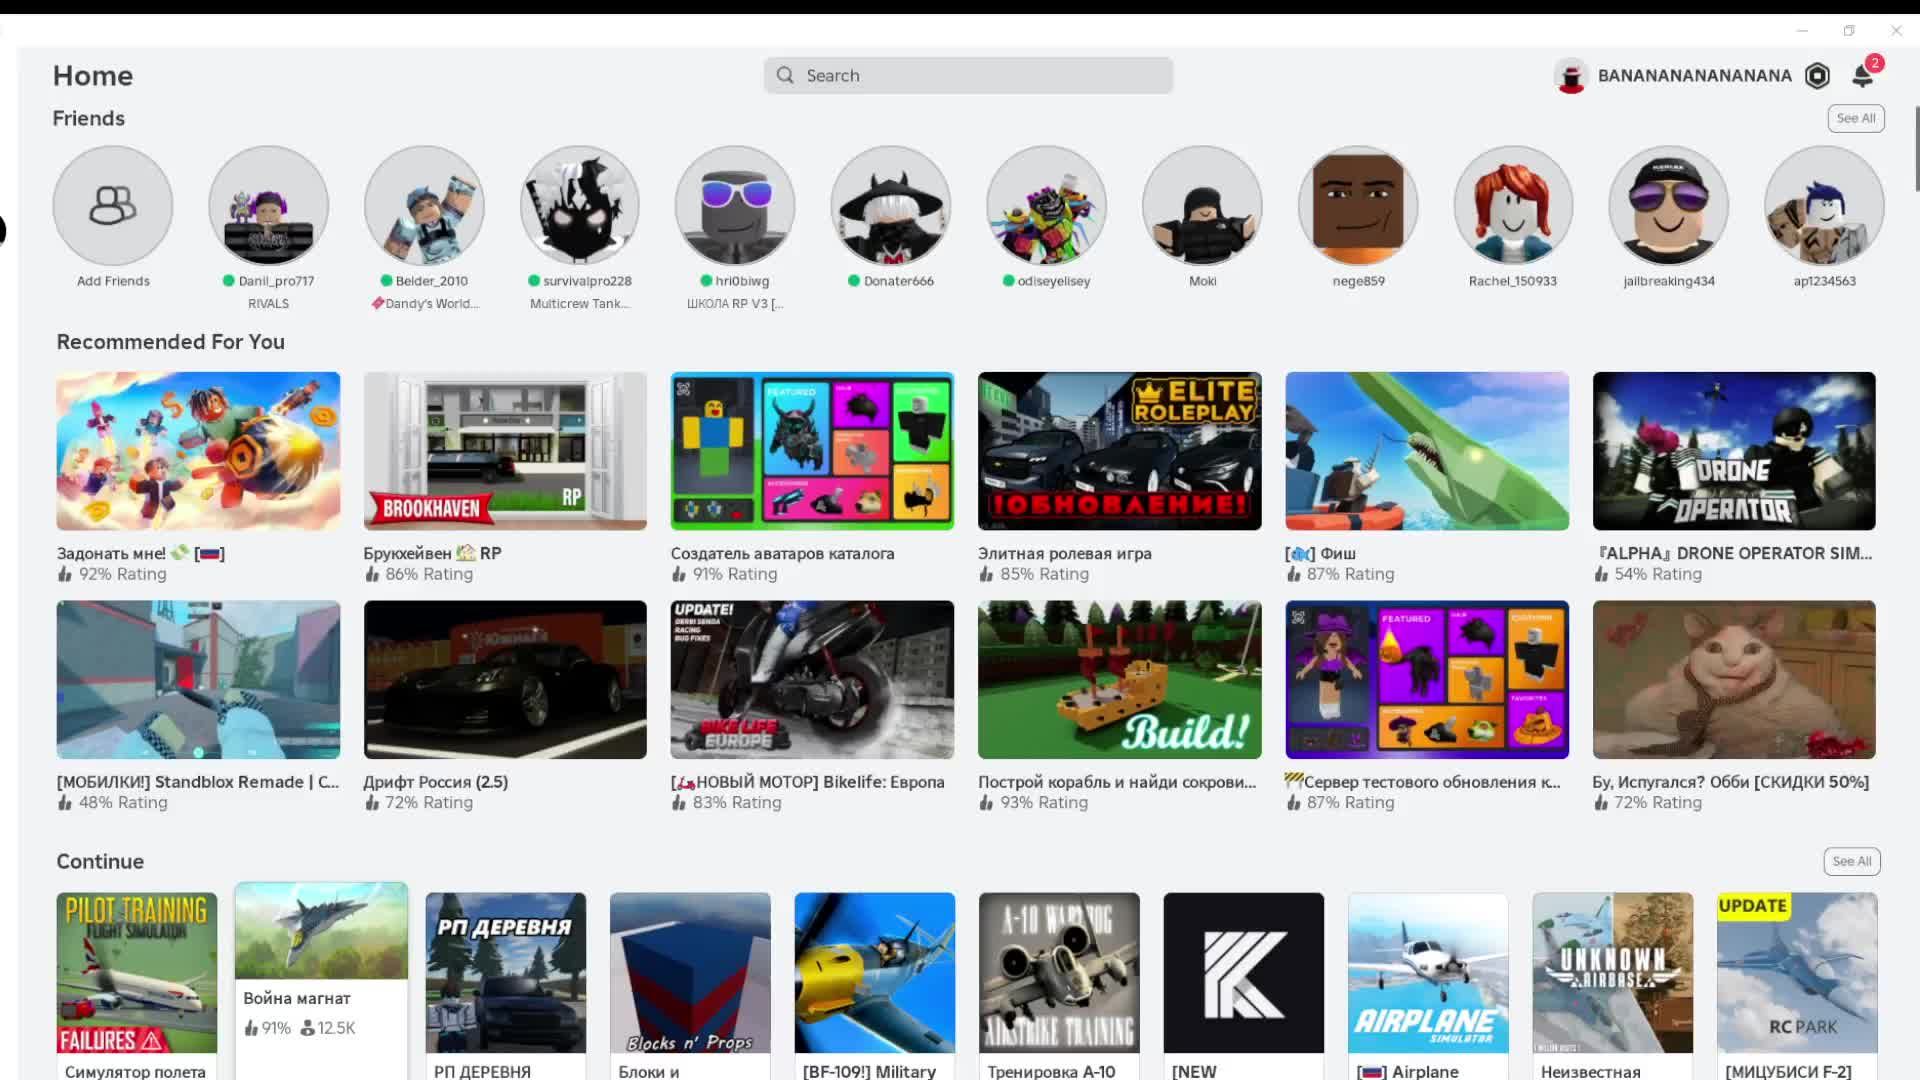
Task: Click the vertical page scrollbar
Action: click(x=1916, y=150)
